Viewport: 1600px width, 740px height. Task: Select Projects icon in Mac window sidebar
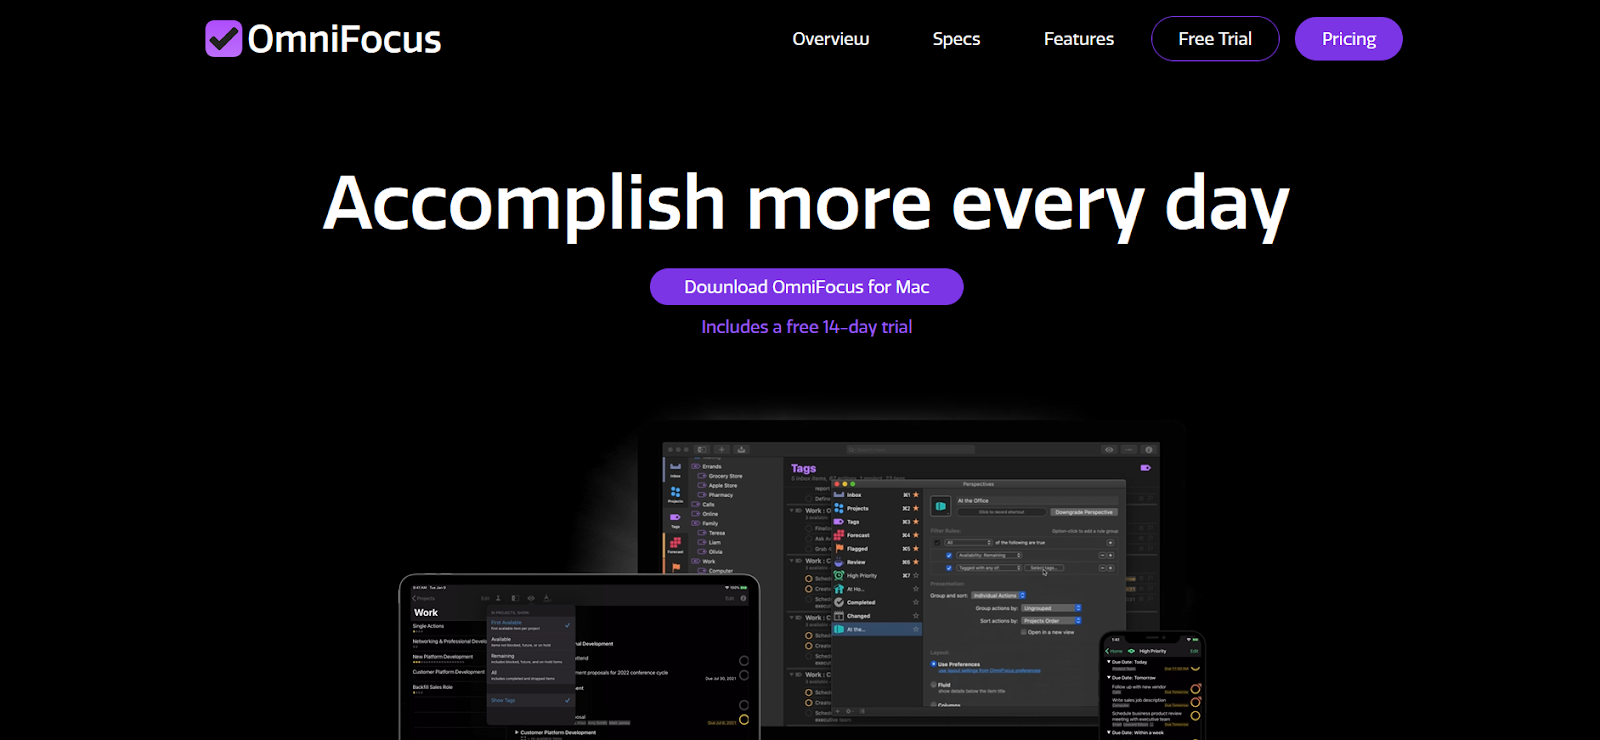click(x=675, y=494)
